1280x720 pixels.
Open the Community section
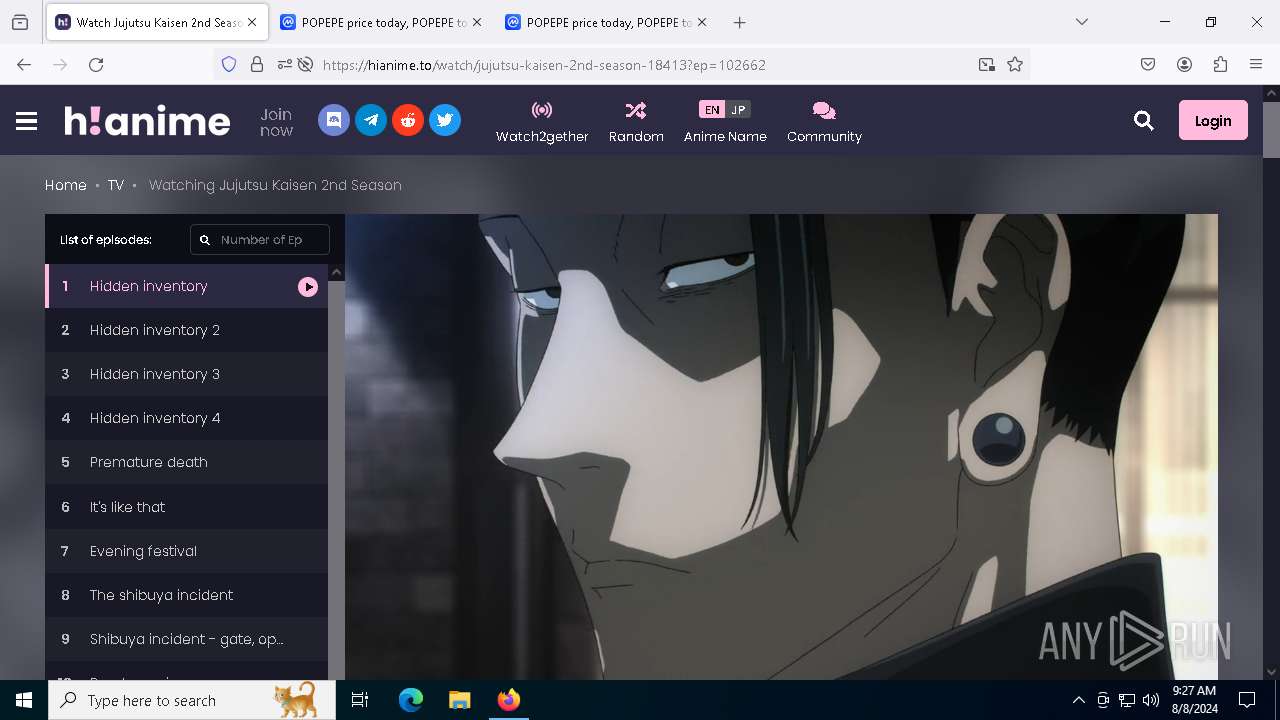(824, 122)
